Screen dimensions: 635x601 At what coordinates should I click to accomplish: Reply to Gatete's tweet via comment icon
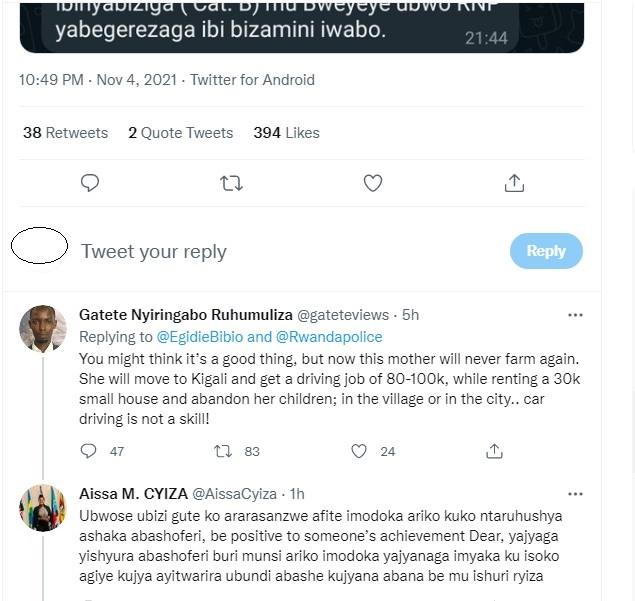pos(88,451)
